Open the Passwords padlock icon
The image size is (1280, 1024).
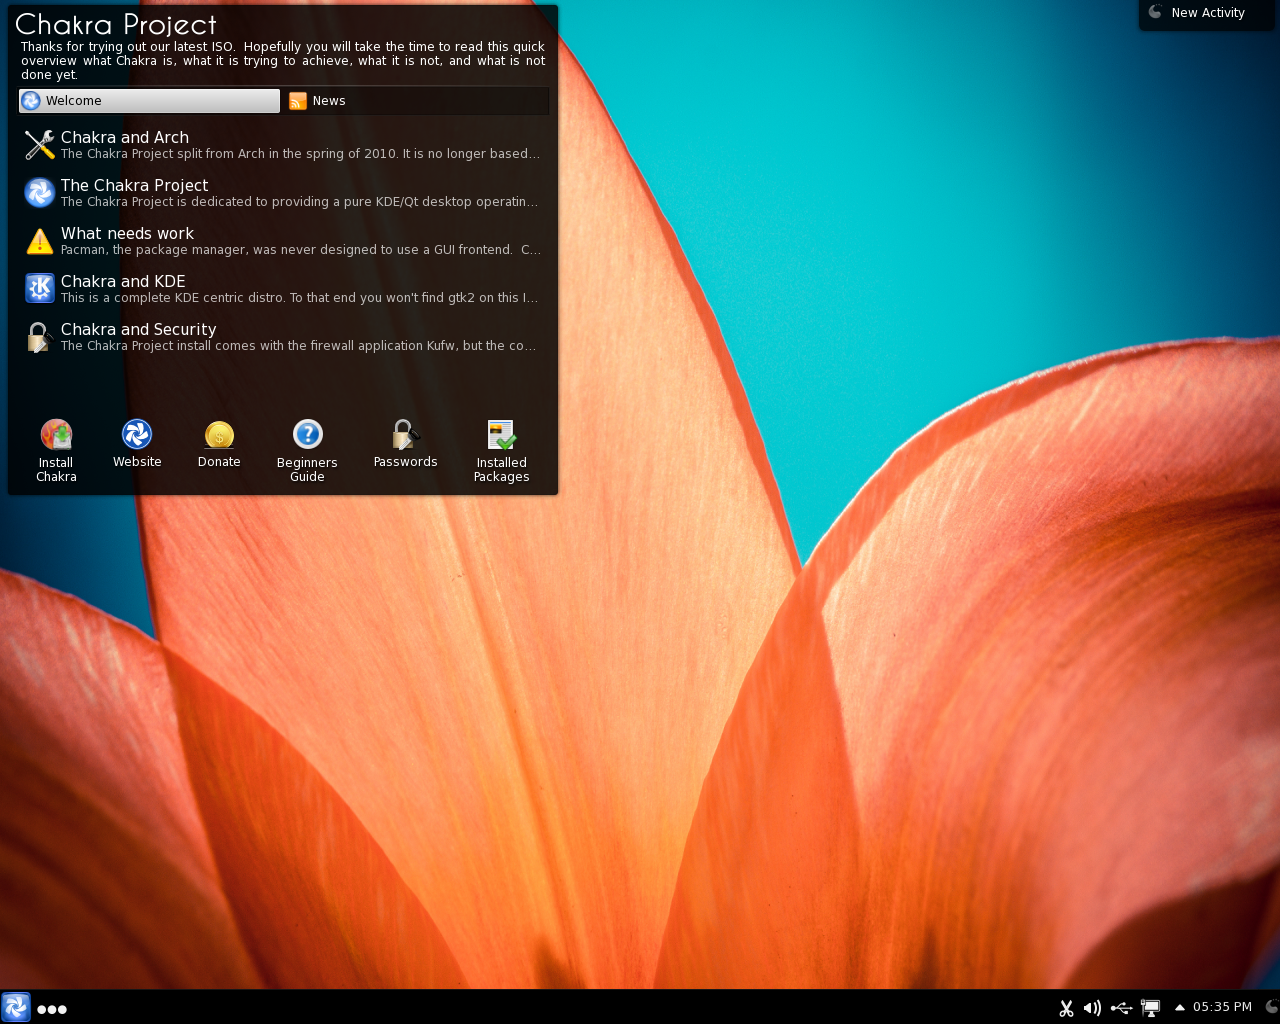coord(405,434)
